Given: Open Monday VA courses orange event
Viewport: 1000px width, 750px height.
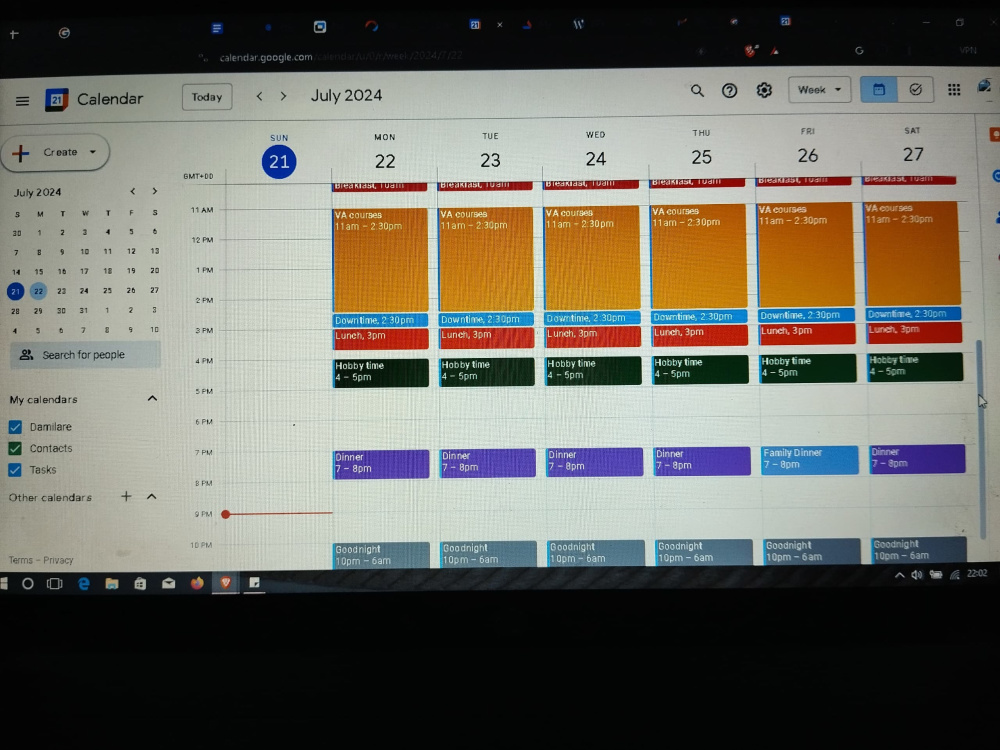Looking at the screenshot, I should point(380,260).
